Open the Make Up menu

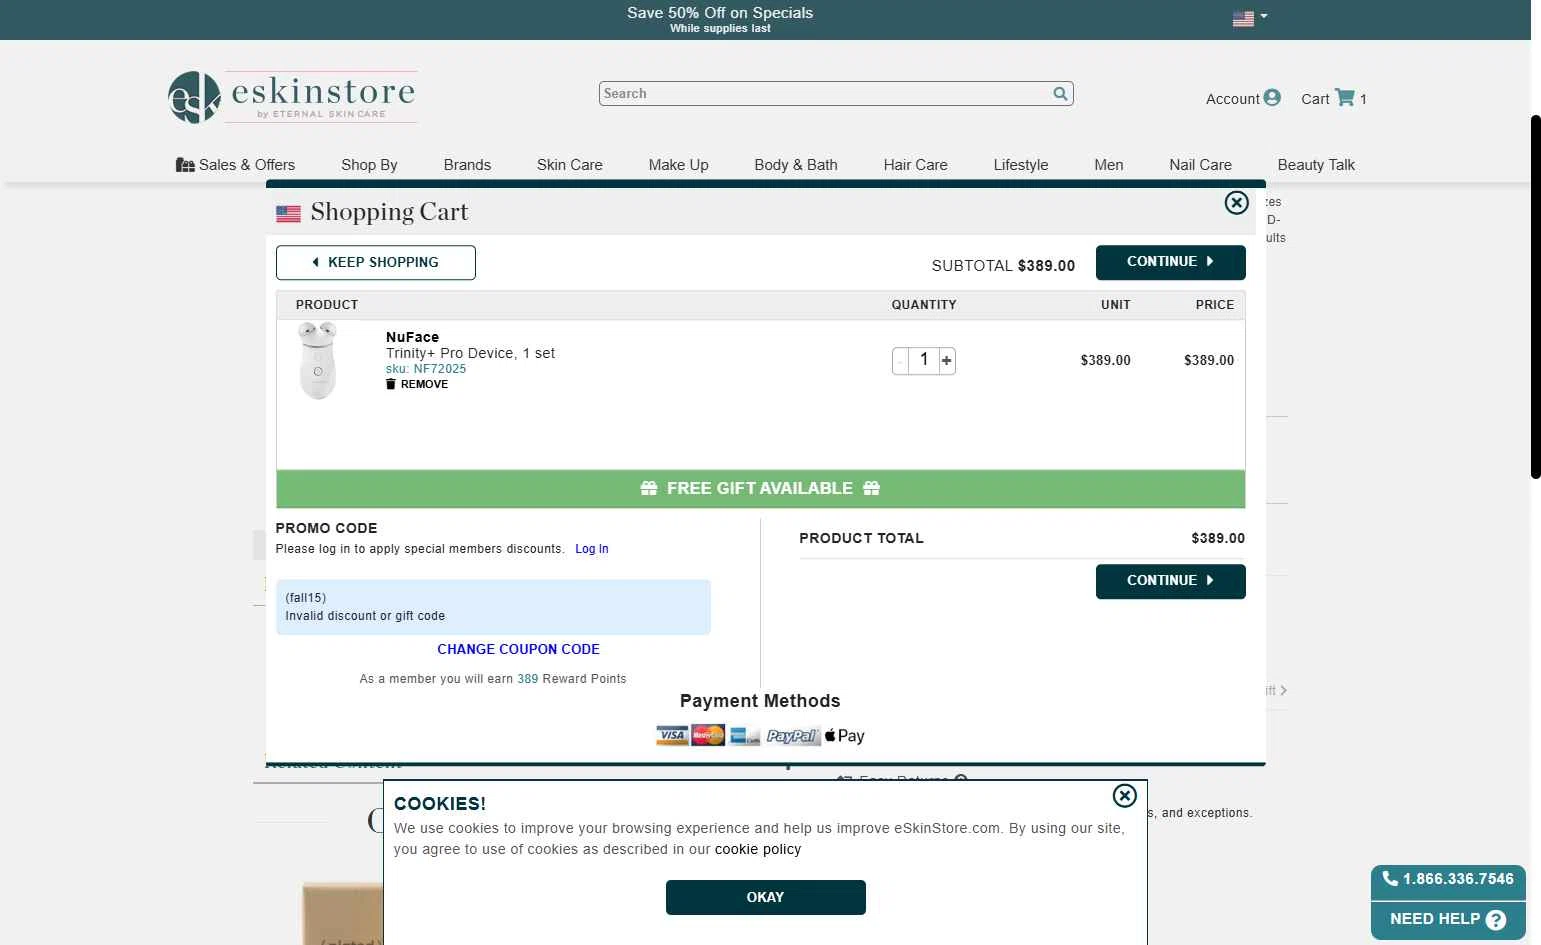pyautogui.click(x=679, y=165)
